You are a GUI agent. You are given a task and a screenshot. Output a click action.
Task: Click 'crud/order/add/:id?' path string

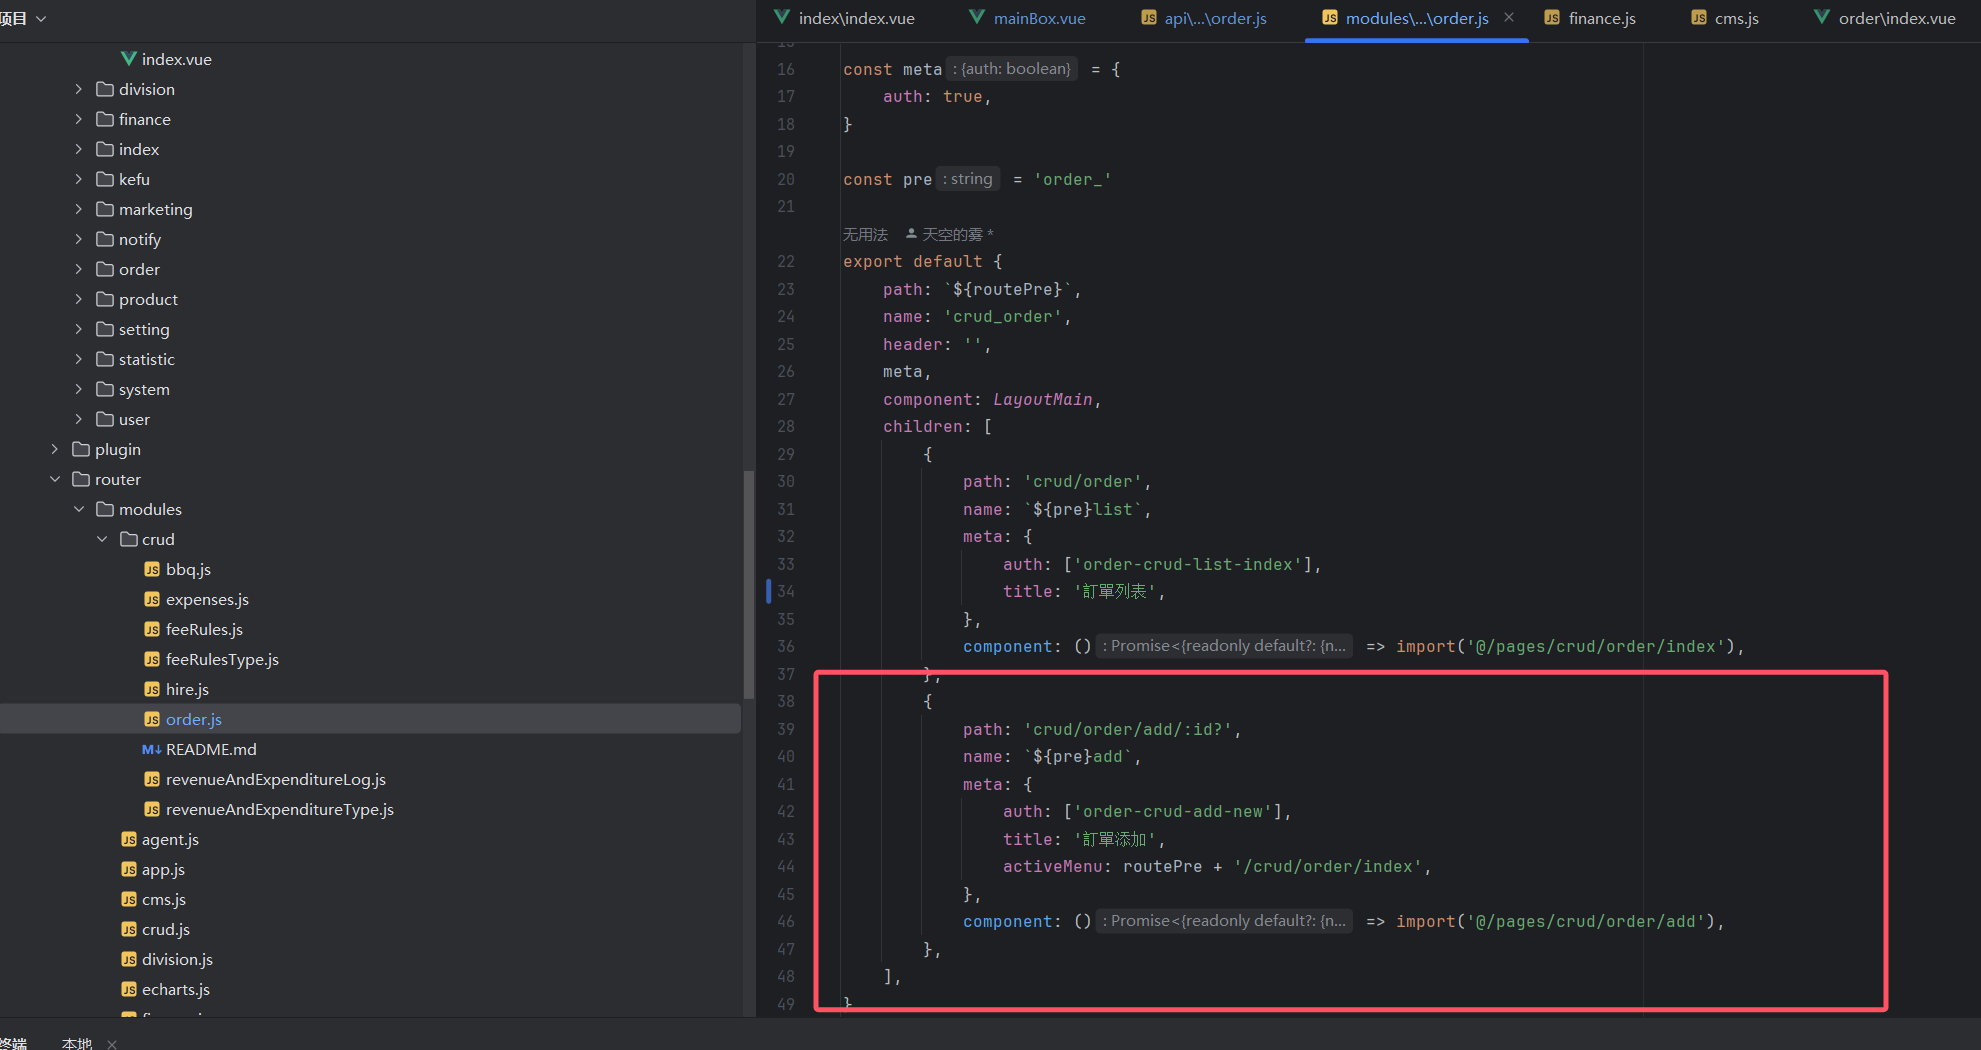coord(1128,729)
